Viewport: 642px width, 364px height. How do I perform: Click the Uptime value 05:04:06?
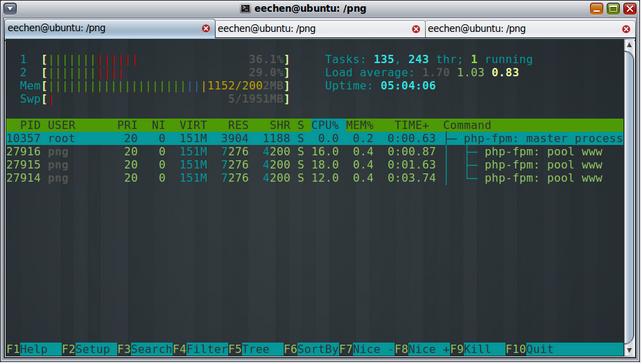pos(408,86)
